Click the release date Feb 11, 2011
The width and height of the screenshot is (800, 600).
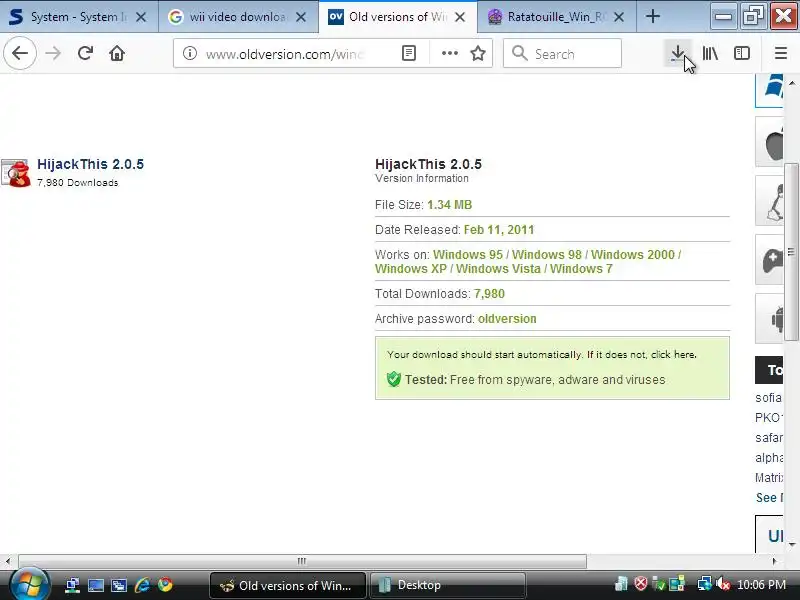click(498, 230)
